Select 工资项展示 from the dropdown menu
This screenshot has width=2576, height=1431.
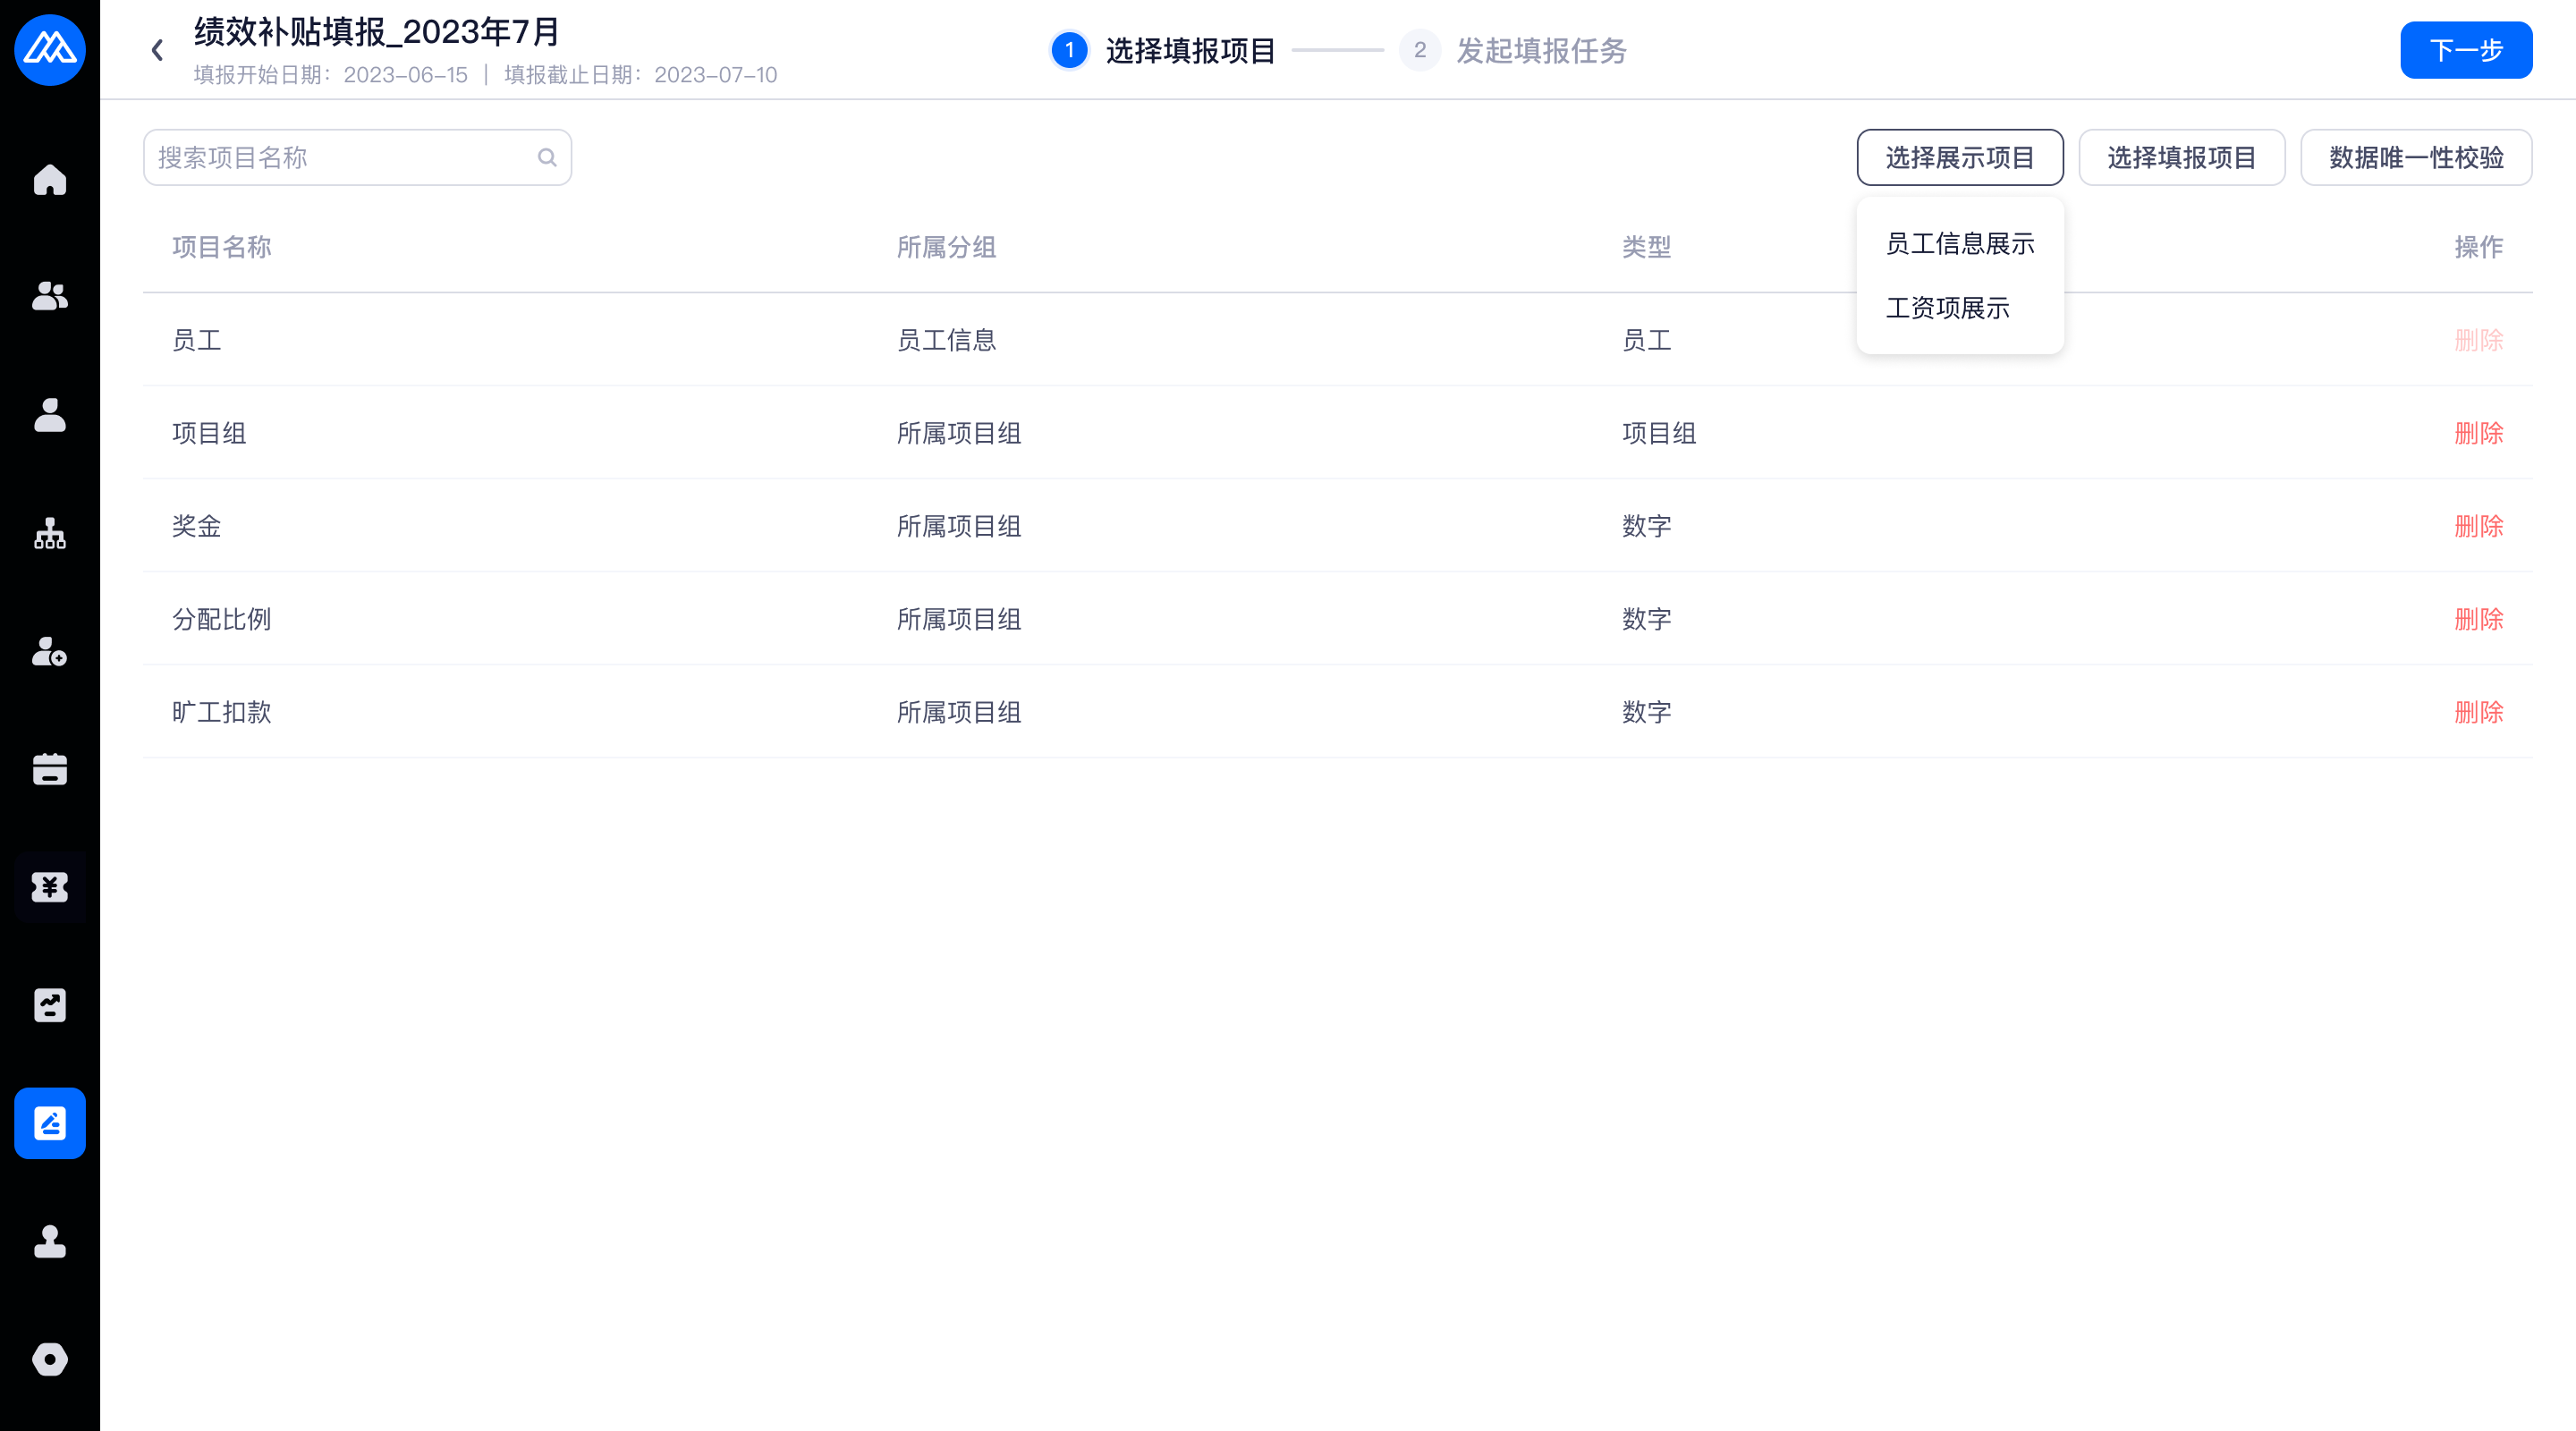(1947, 308)
